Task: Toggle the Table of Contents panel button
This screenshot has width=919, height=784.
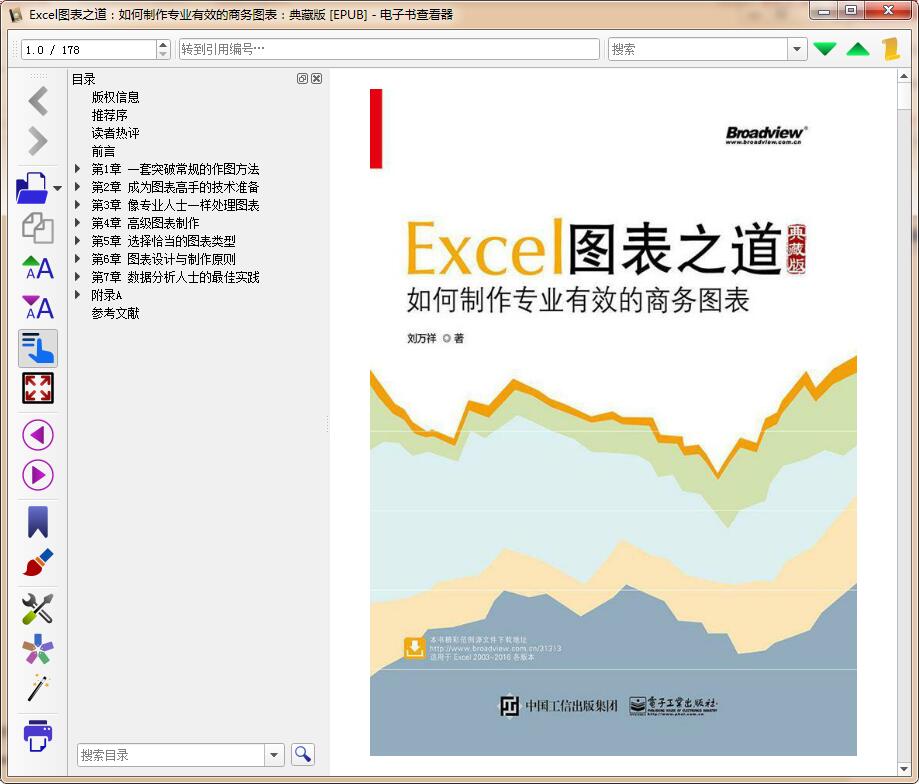Action: tap(38, 348)
